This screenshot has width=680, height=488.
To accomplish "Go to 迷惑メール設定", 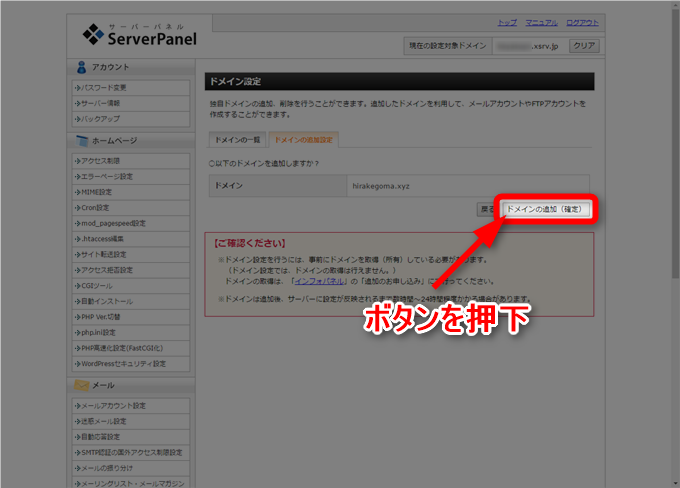I will pos(131,422).
